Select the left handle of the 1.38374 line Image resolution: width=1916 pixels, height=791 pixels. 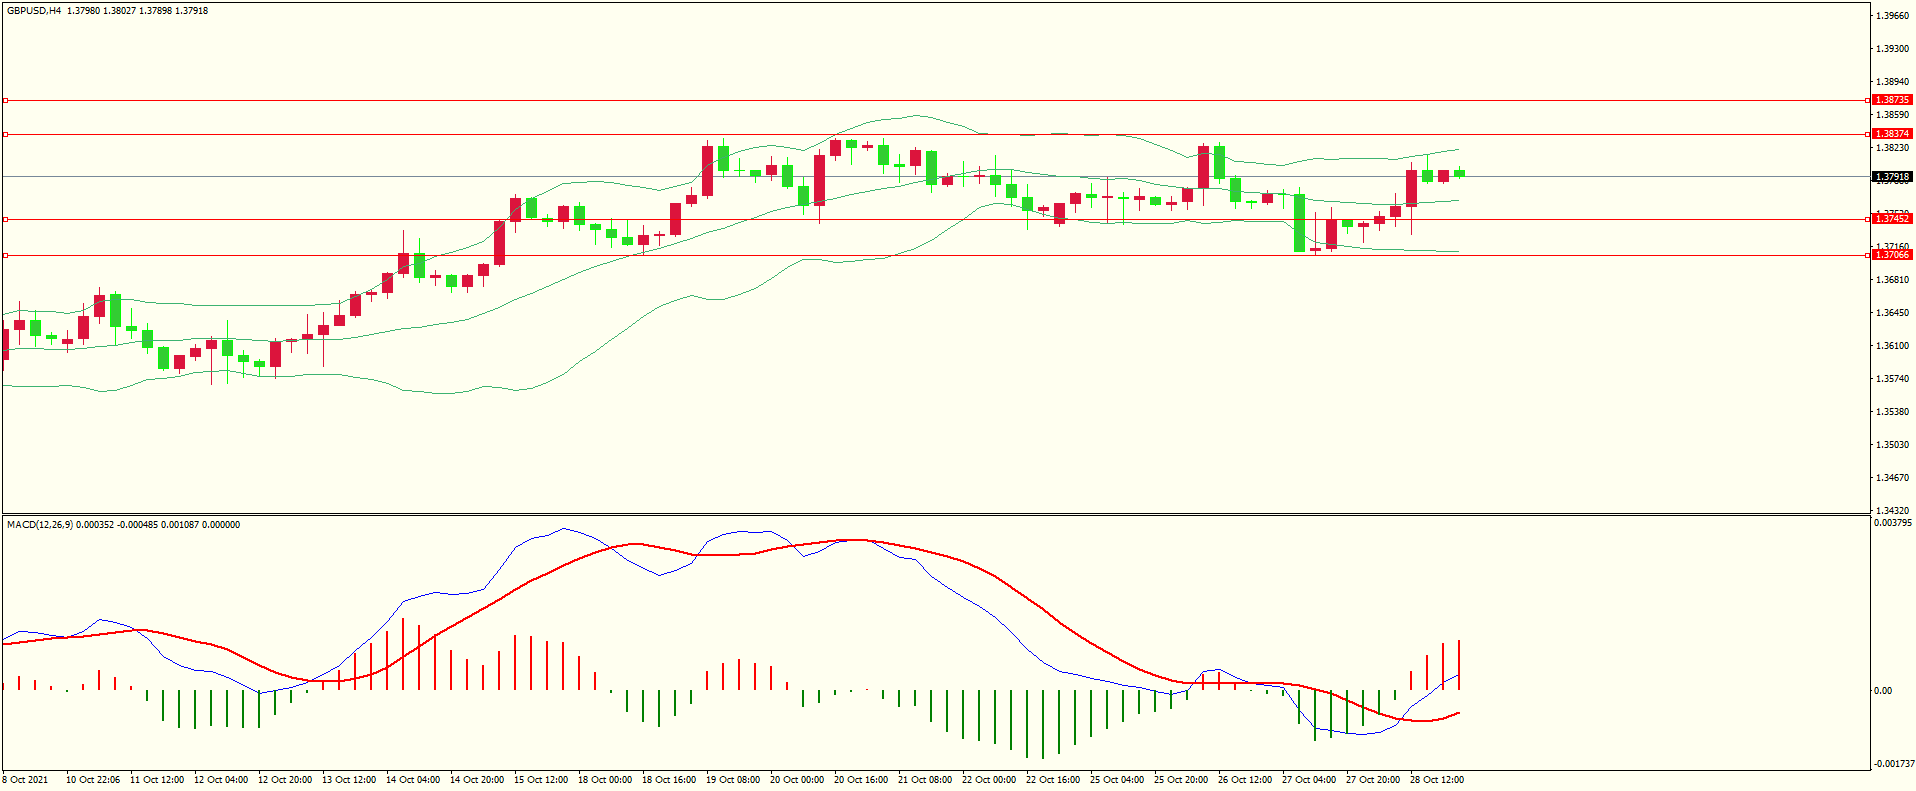click(5, 134)
